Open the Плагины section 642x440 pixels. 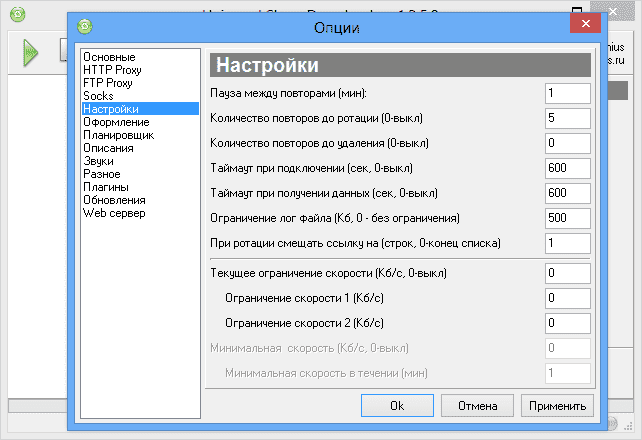105,187
